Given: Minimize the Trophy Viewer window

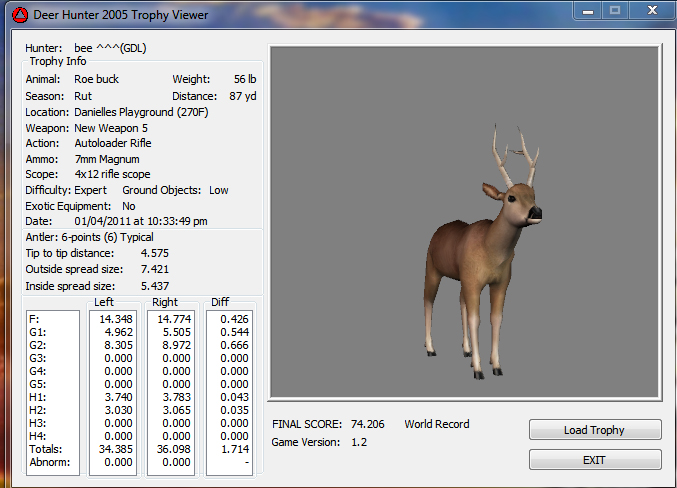Looking at the screenshot, I should tap(586, 10).
